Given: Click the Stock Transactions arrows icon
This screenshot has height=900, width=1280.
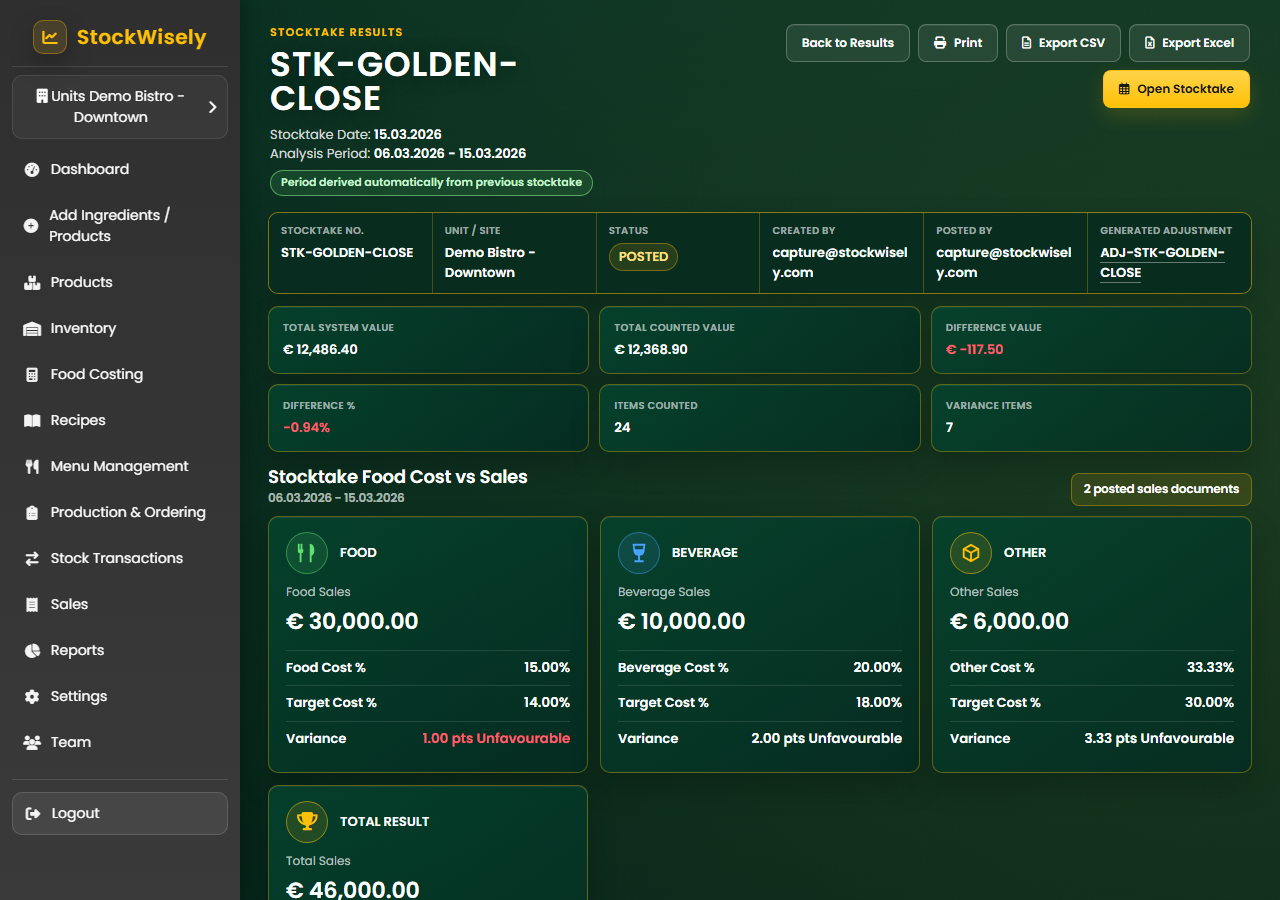Looking at the screenshot, I should [32, 559].
